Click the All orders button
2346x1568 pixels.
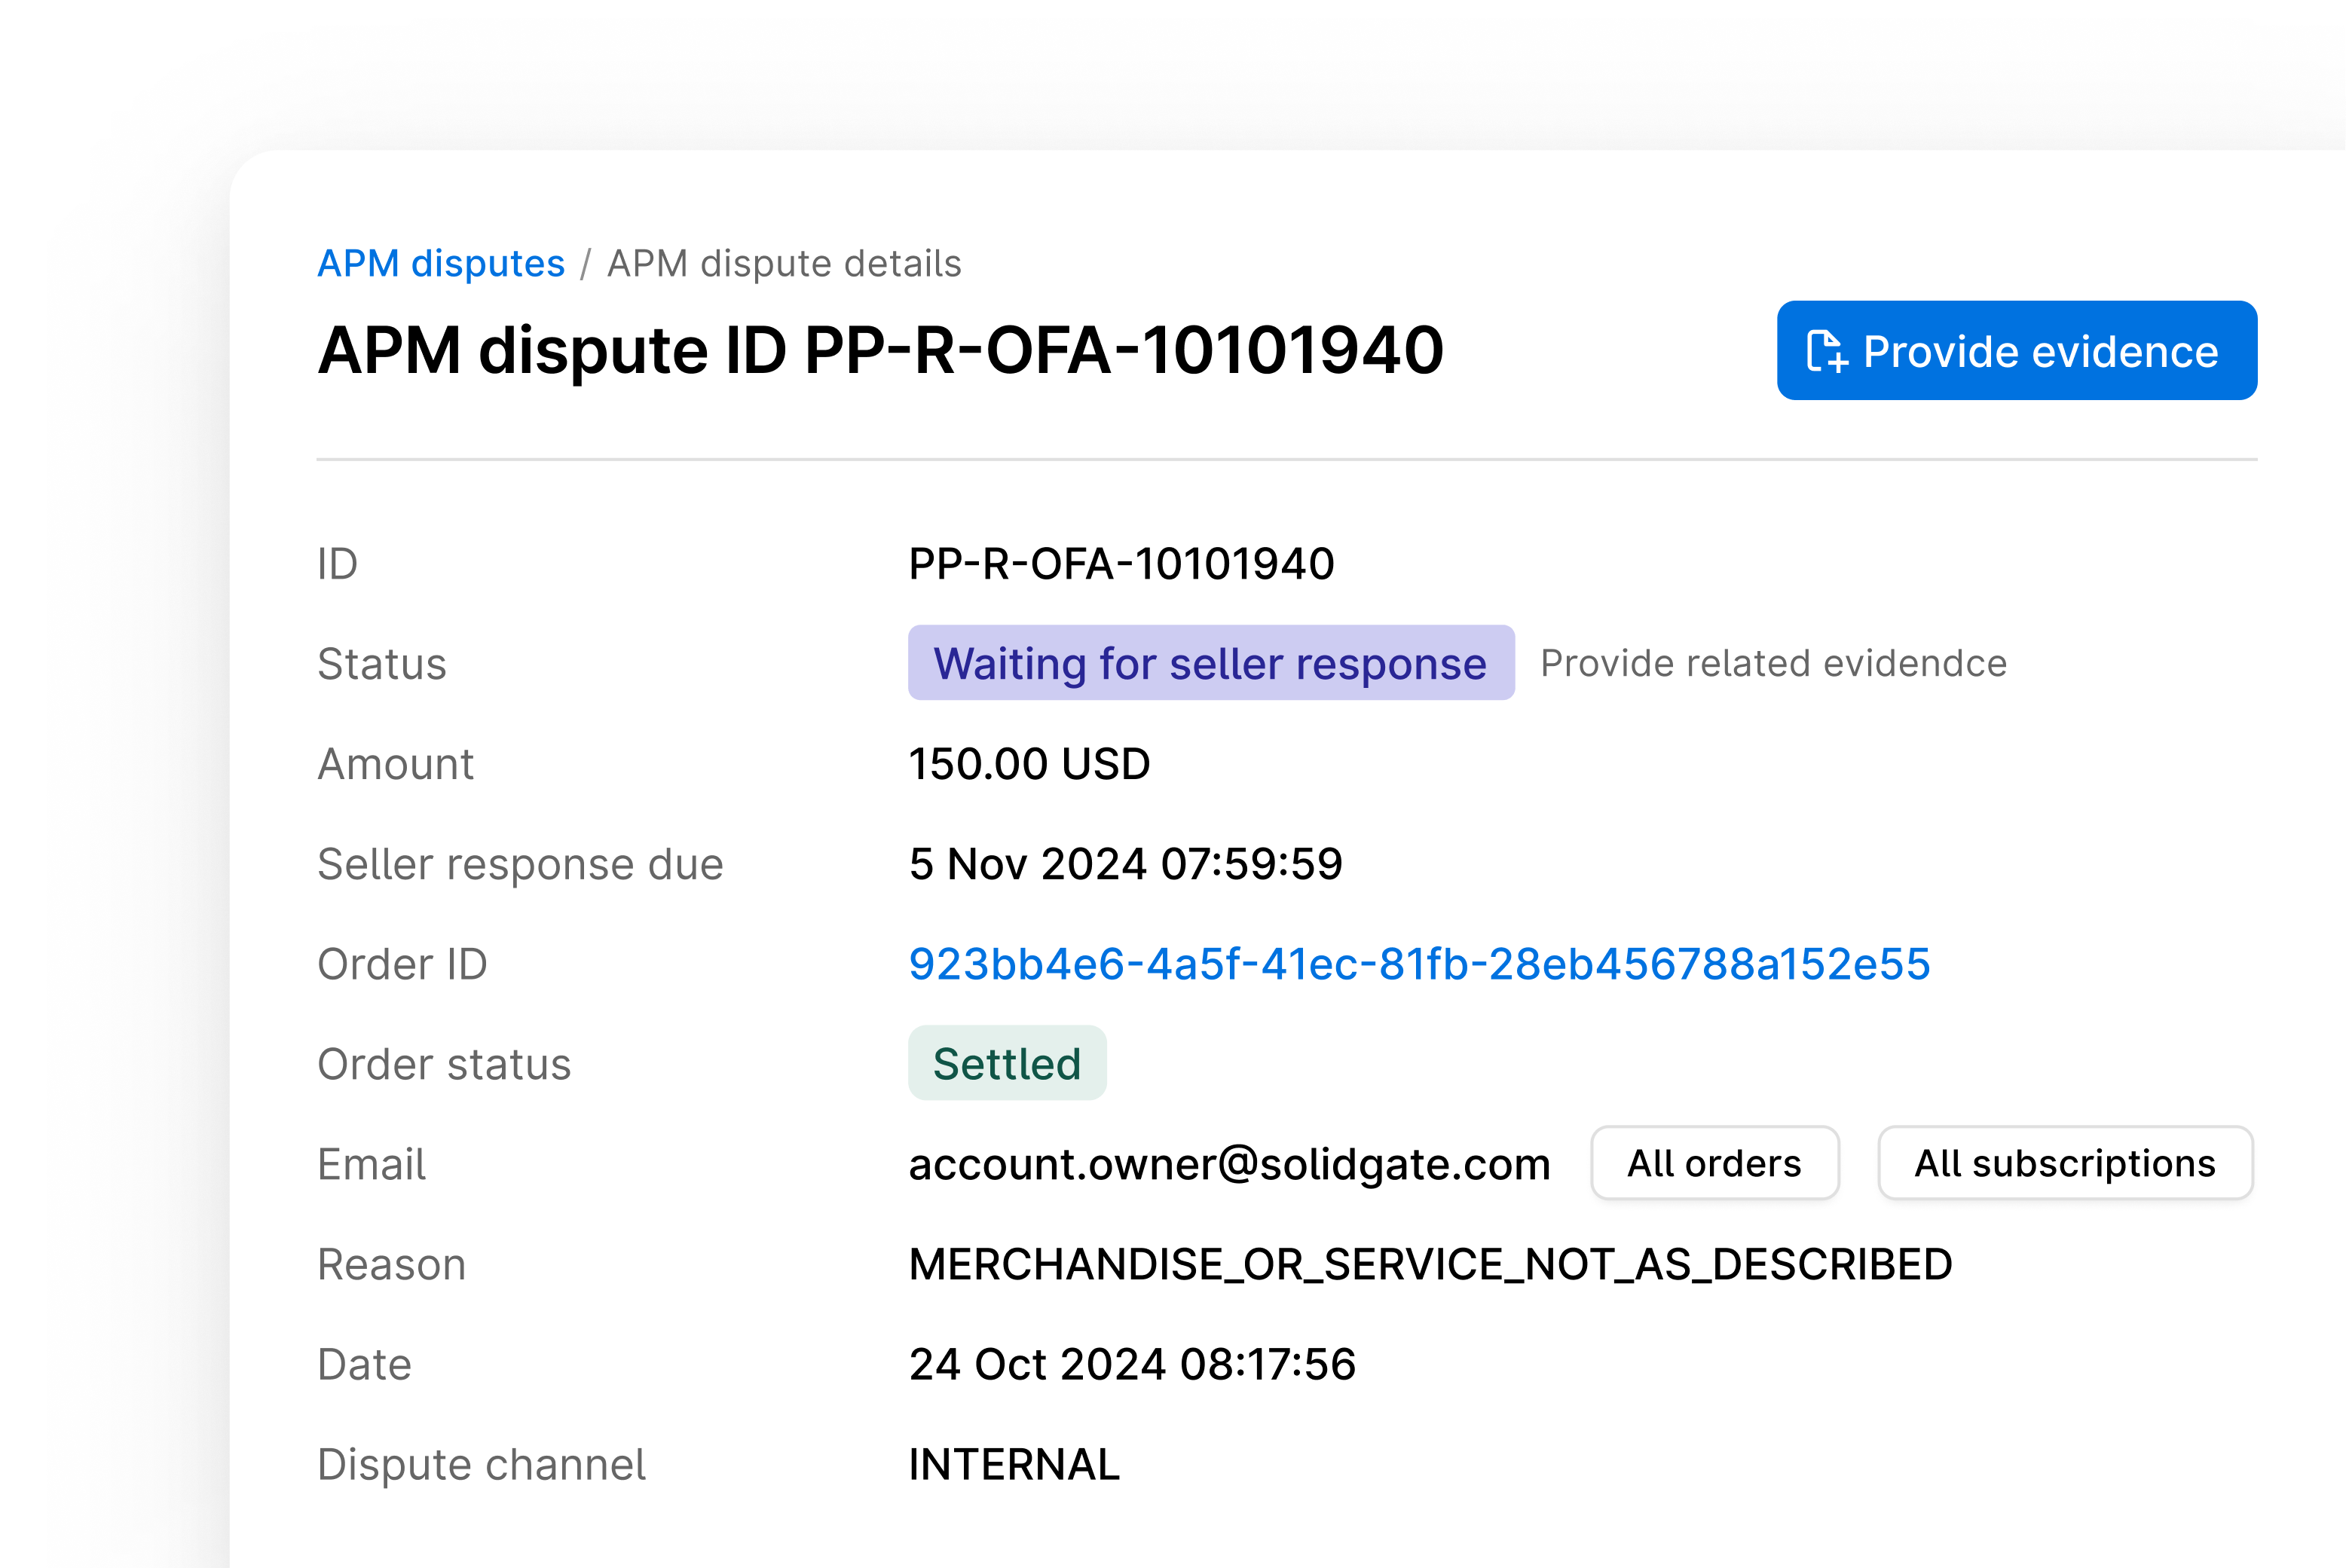[1714, 1163]
